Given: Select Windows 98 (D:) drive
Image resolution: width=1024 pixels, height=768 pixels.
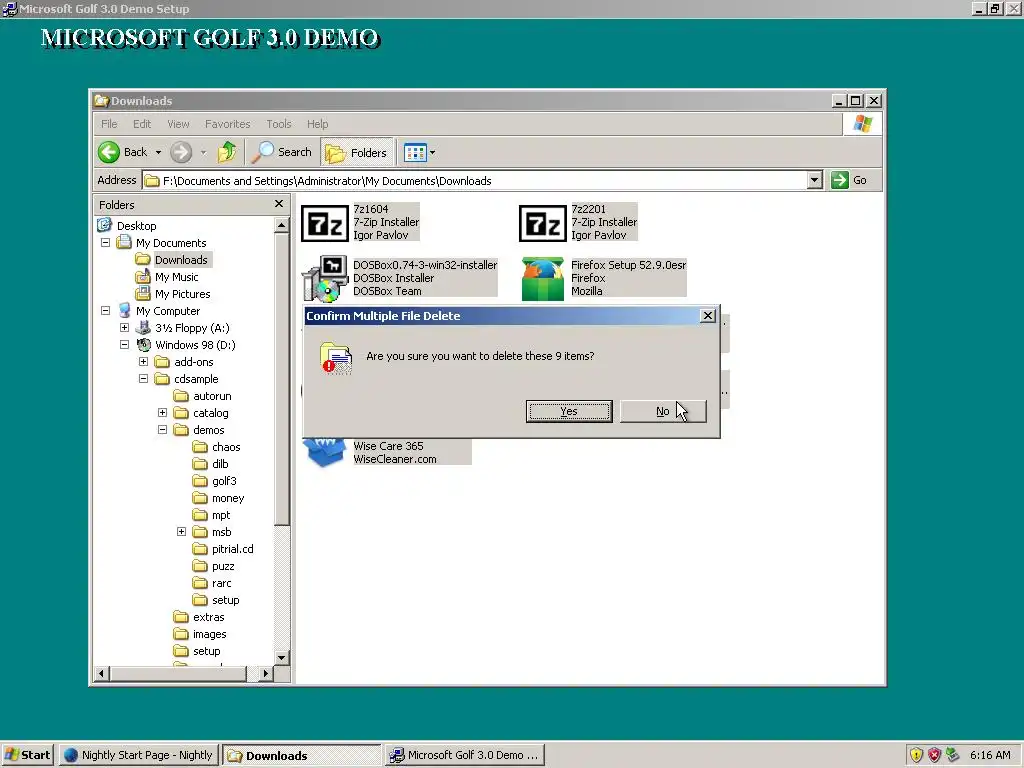Looking at the screenshot, I should (x=195, y=345).
